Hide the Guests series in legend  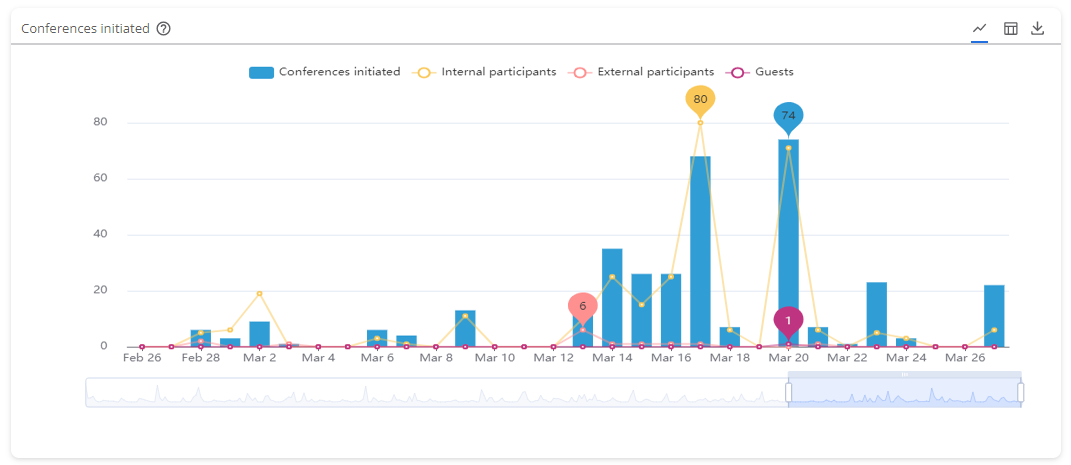click(761, 72)
